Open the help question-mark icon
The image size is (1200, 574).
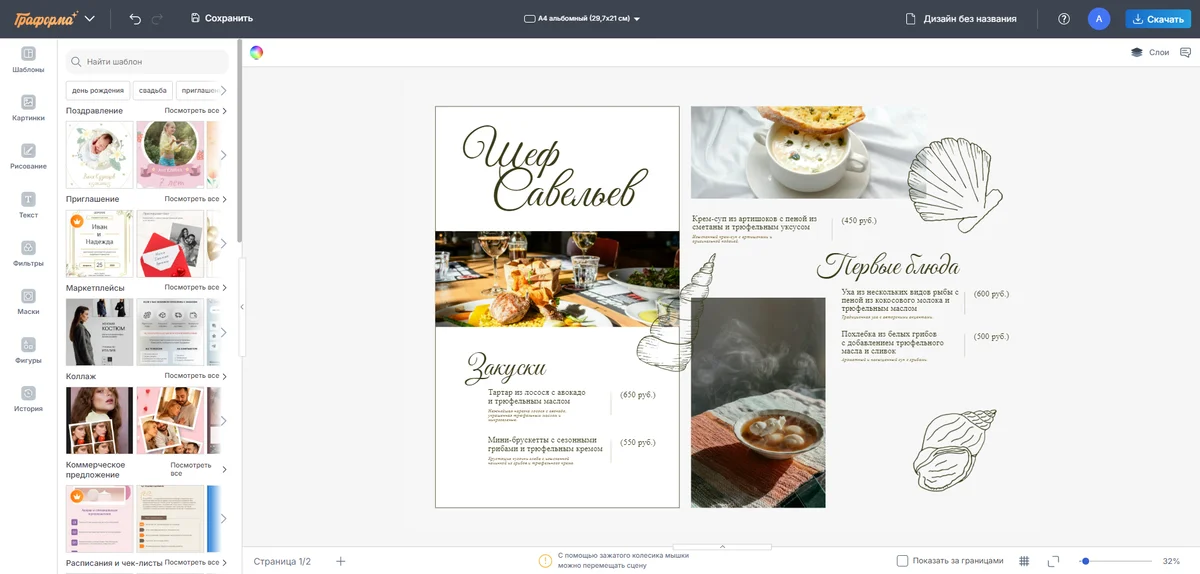point(1064,18)
